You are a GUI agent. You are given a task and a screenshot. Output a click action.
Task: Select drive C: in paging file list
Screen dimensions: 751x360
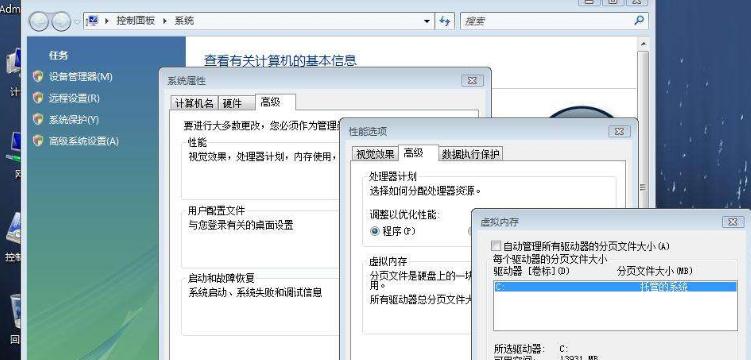coord(615,287)
